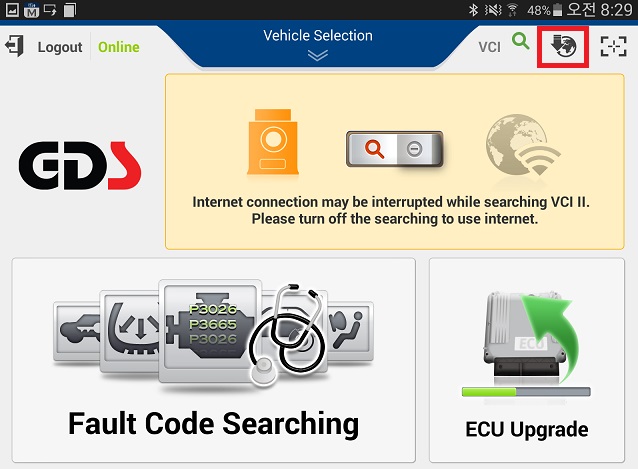Click the stethoscope diagnostic icon
This screenshot has width=638, height=469.
[287, 334]
